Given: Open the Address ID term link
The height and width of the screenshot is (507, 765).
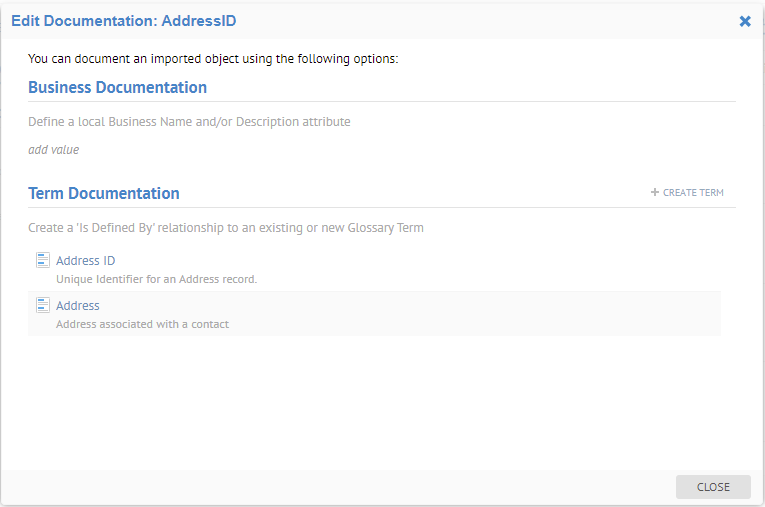Looking at the screenshot, I should [x=85, y=261].
